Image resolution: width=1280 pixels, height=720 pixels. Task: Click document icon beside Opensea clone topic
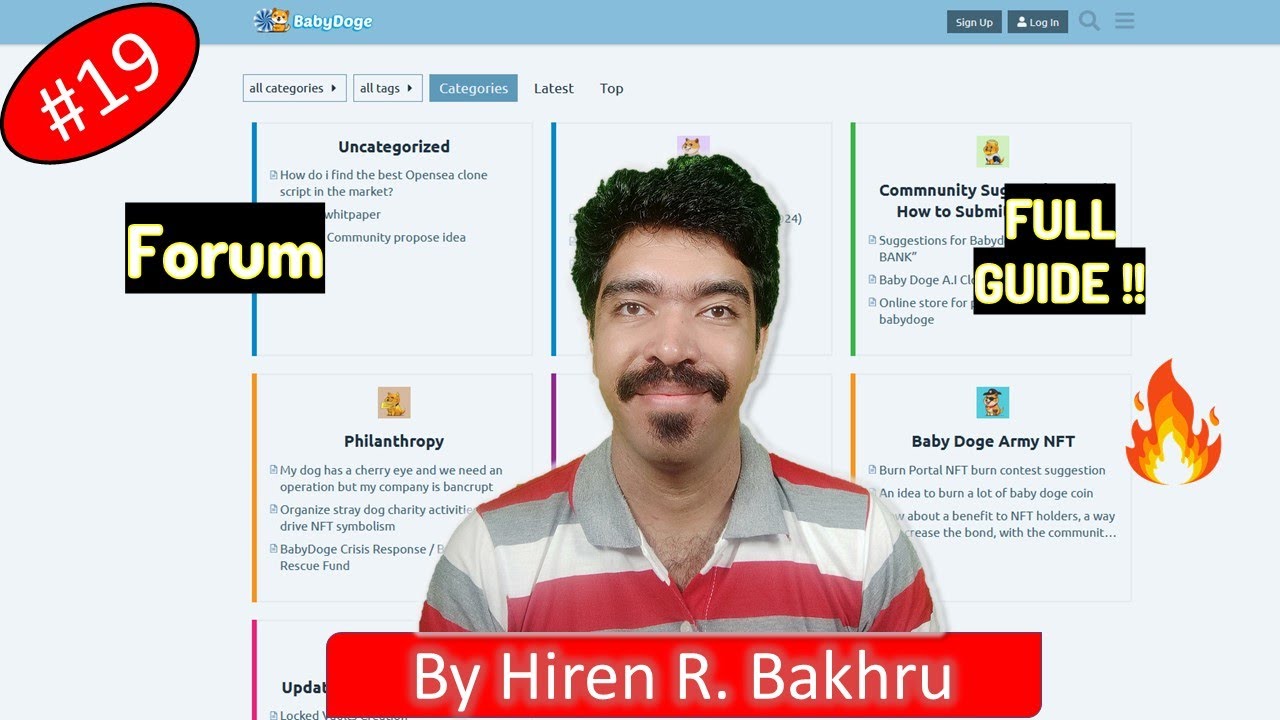tap(274, 176)
